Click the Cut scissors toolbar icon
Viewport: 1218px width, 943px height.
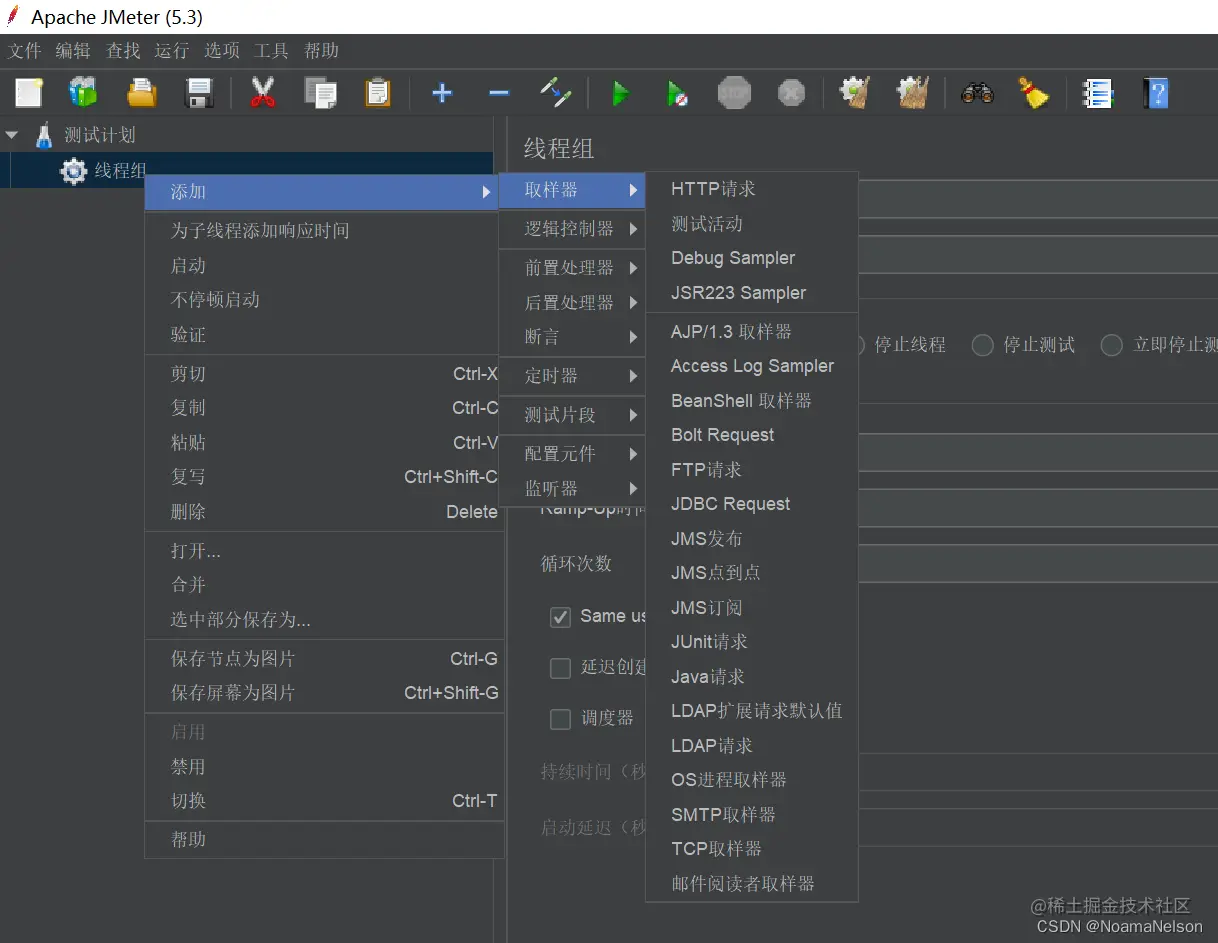click(x=261, y=92)
